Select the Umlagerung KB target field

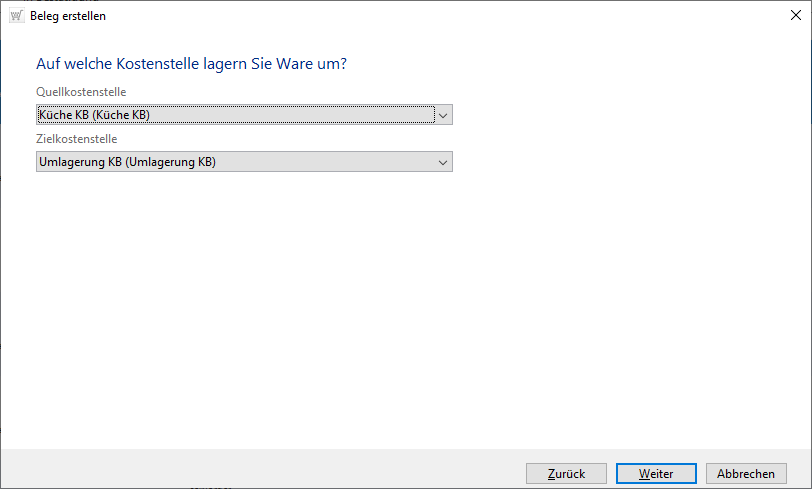pyautogui.click(x=235, y=162)
